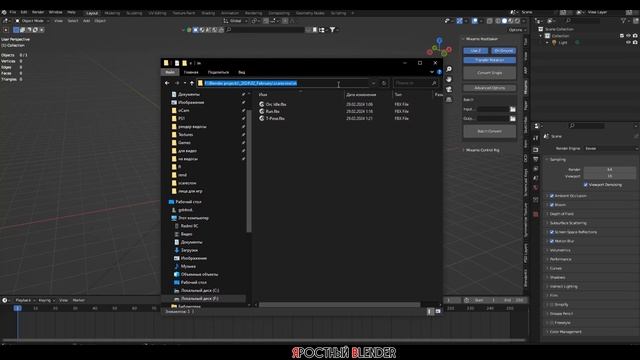
Task: Open the Object Mode dropdown
Action: point(32,21)
